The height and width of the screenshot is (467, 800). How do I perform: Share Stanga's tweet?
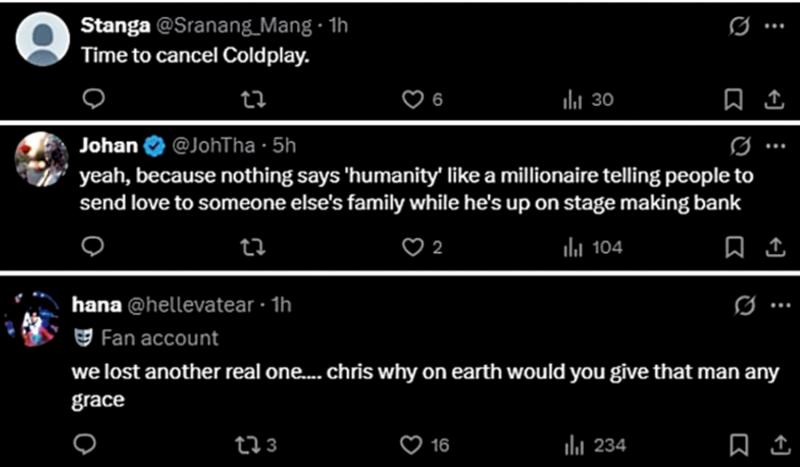click(x=772, y=99)
